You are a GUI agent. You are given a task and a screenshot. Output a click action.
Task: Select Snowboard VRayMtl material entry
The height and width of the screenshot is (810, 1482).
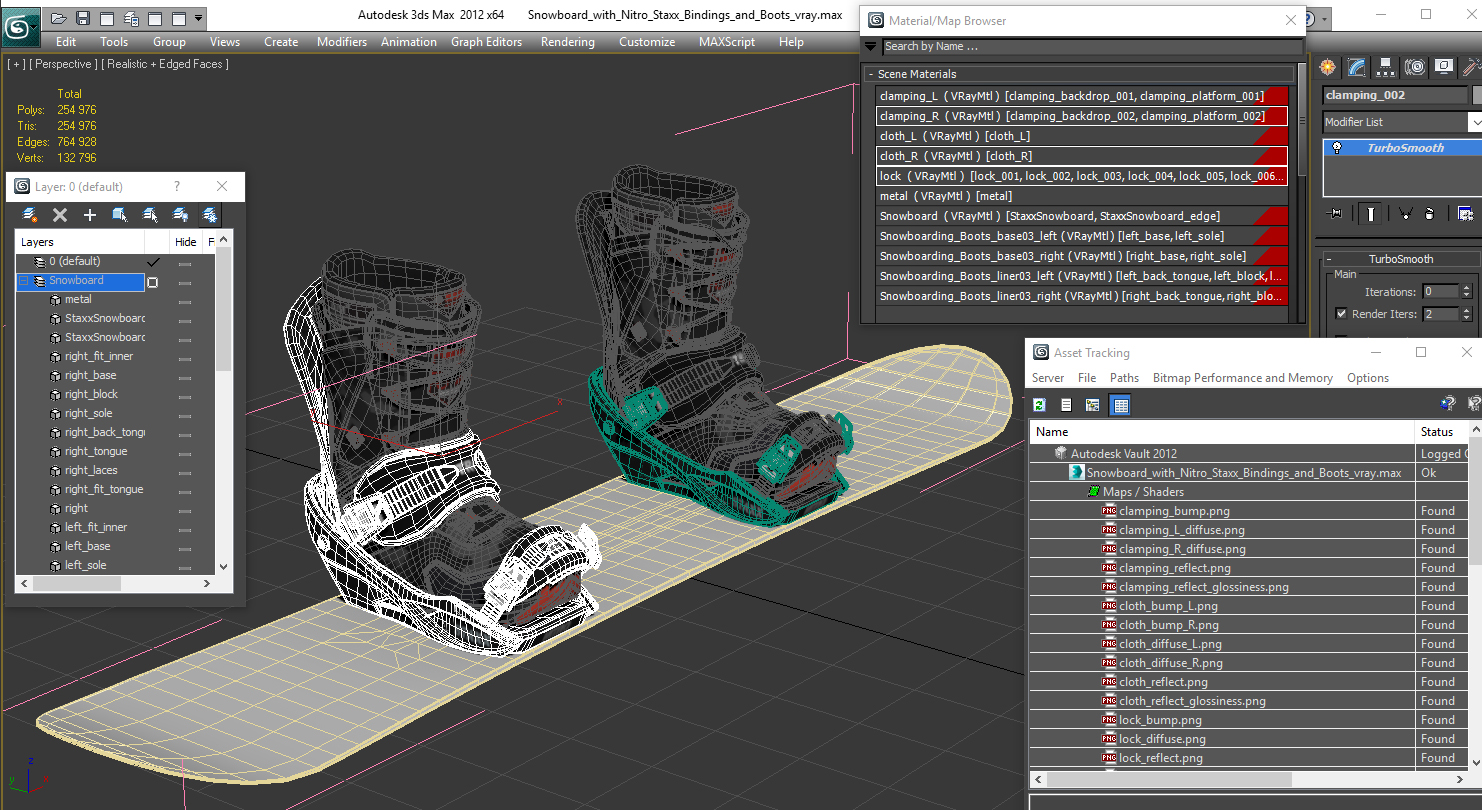click(x=1082, y=216)
